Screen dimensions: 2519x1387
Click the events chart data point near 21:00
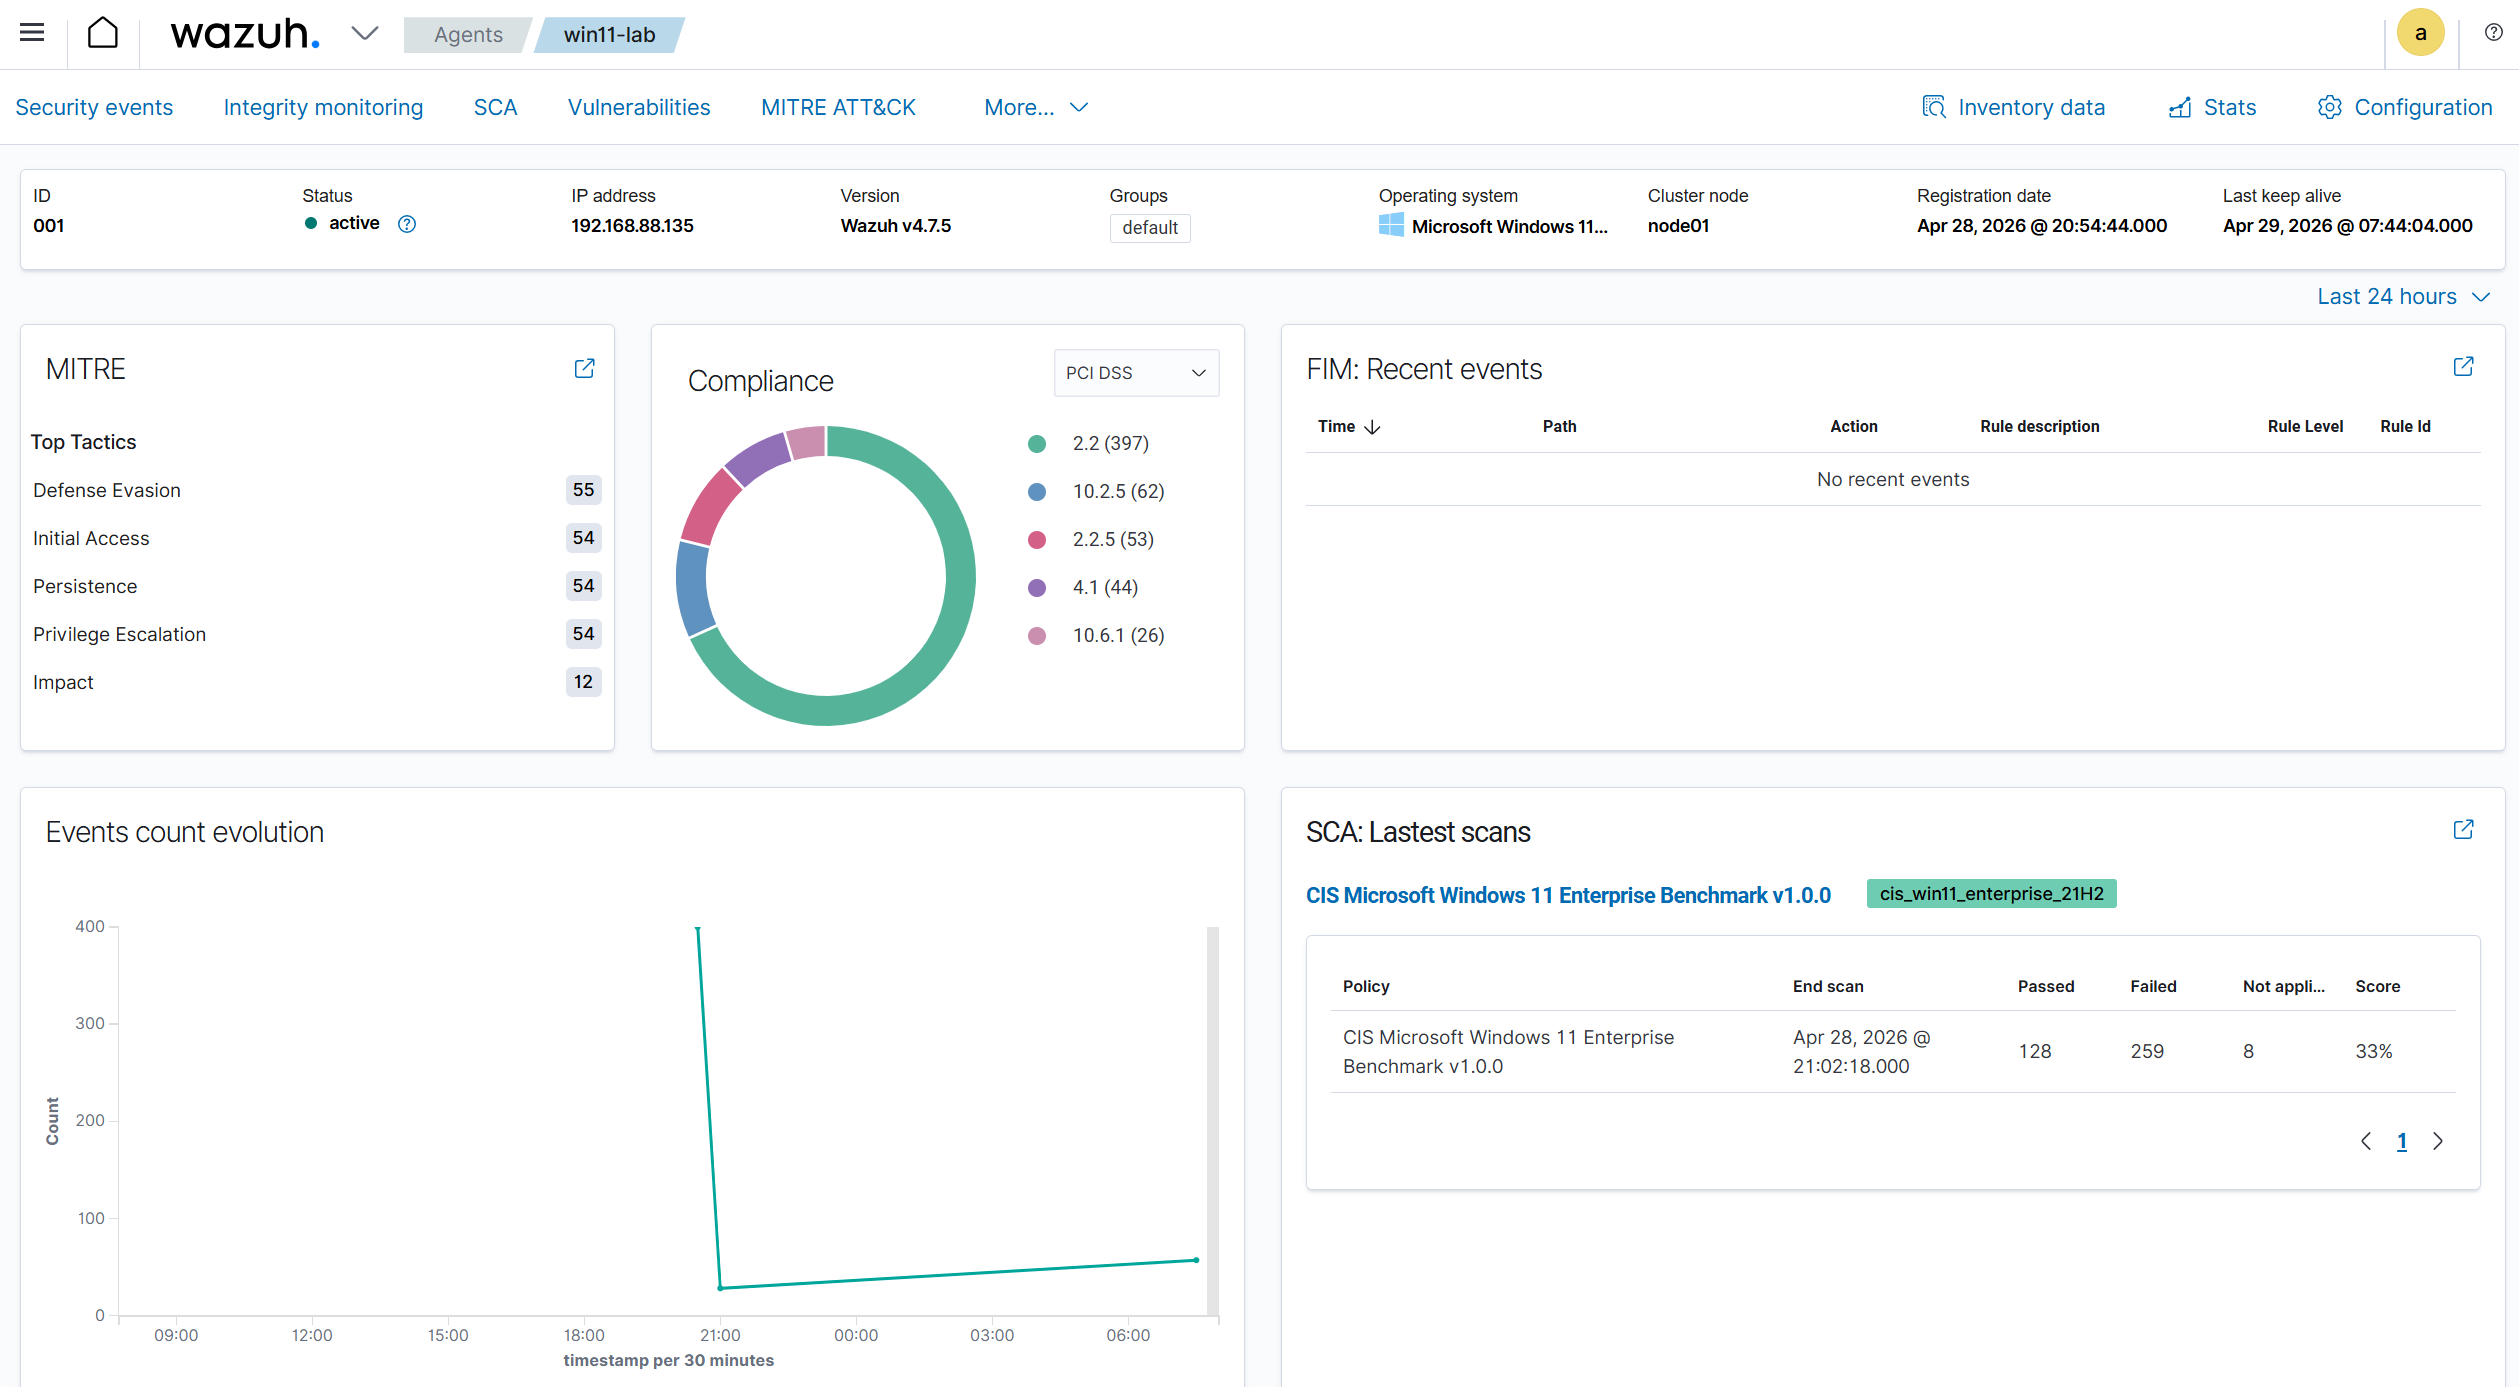coord(720,1288)
